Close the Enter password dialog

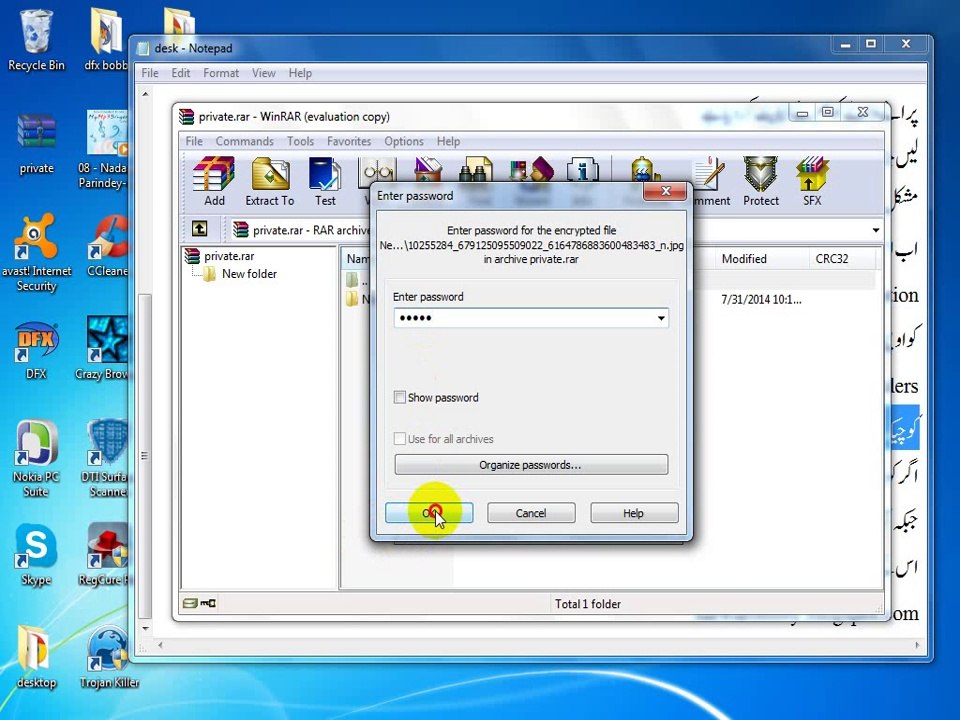666,191
